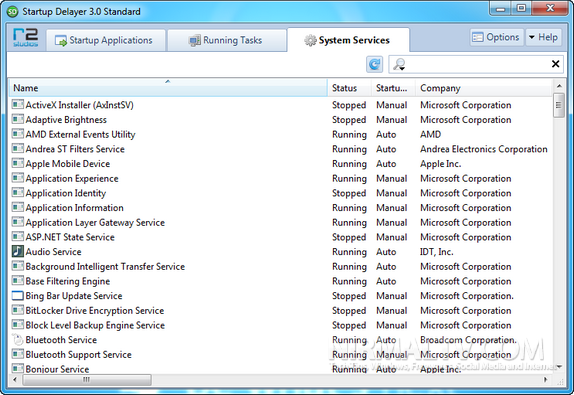Sort by the Company column header

coord(483,88)
